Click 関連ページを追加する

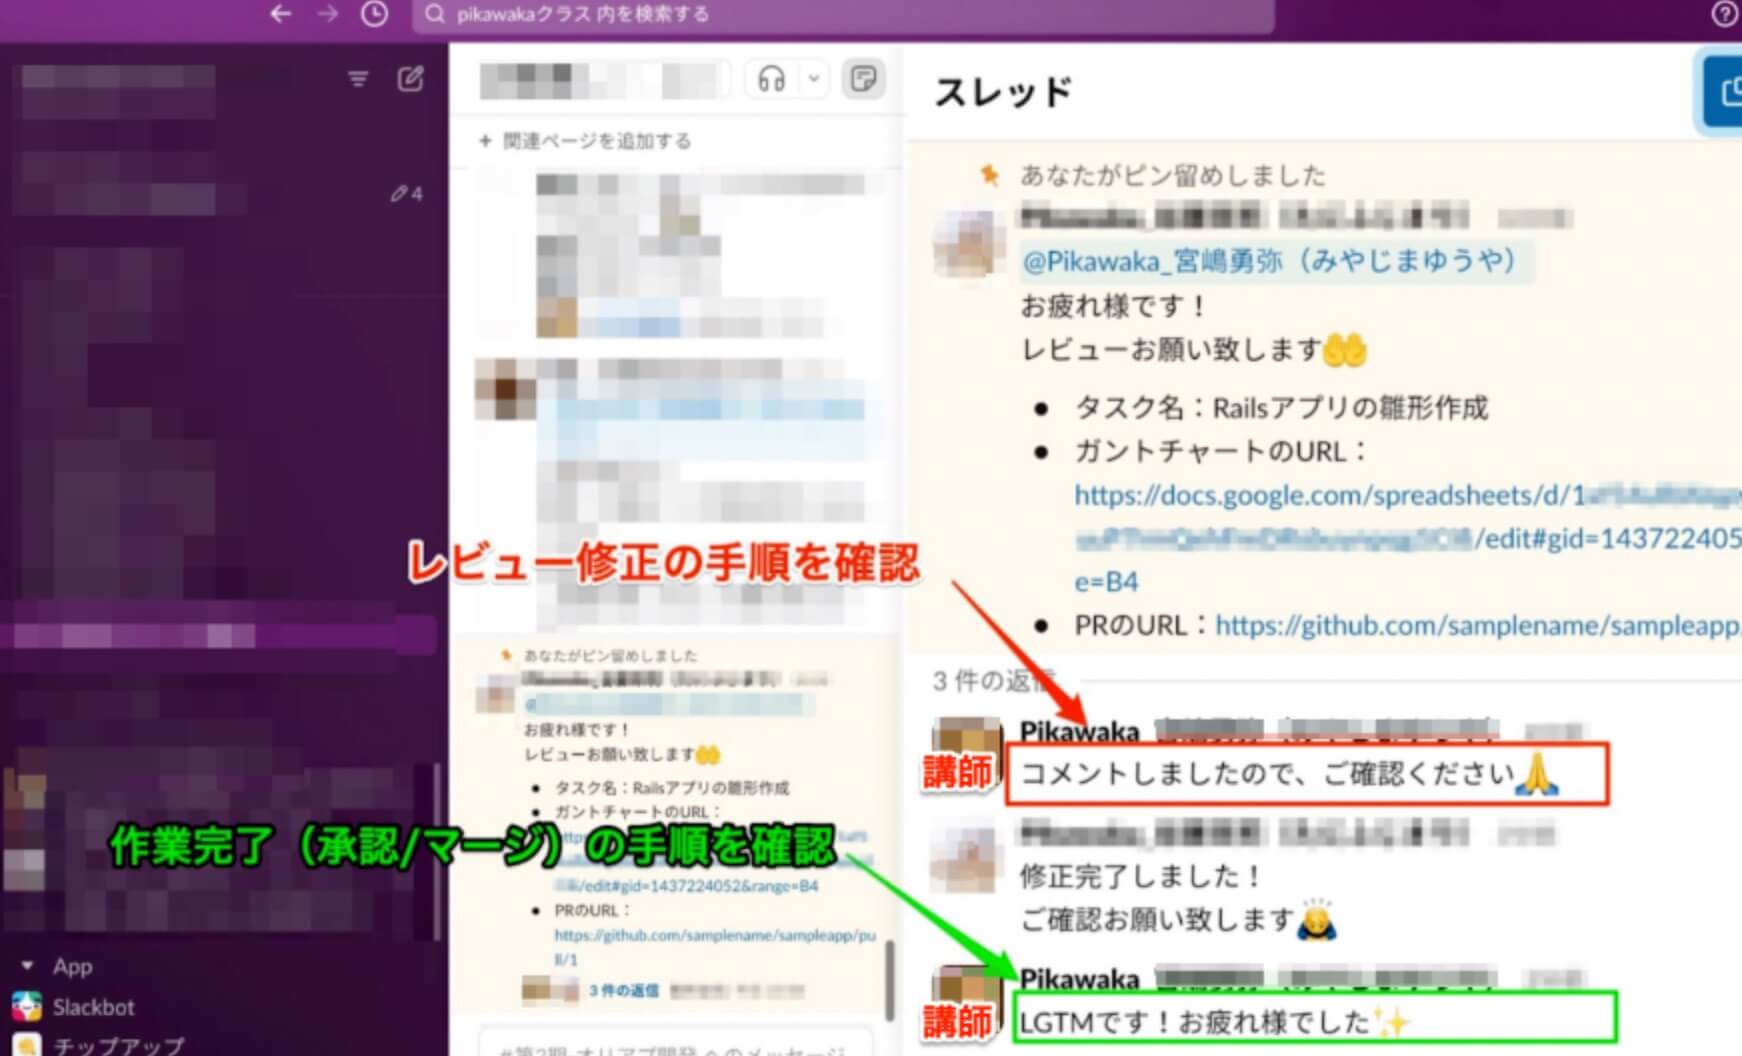click(585, 141)
